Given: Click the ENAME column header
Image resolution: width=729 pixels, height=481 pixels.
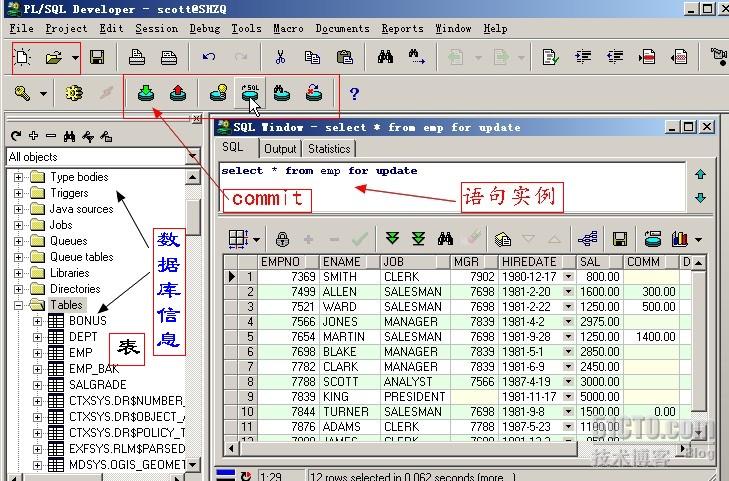Looking at the screenshot, I should coord(350,262).
